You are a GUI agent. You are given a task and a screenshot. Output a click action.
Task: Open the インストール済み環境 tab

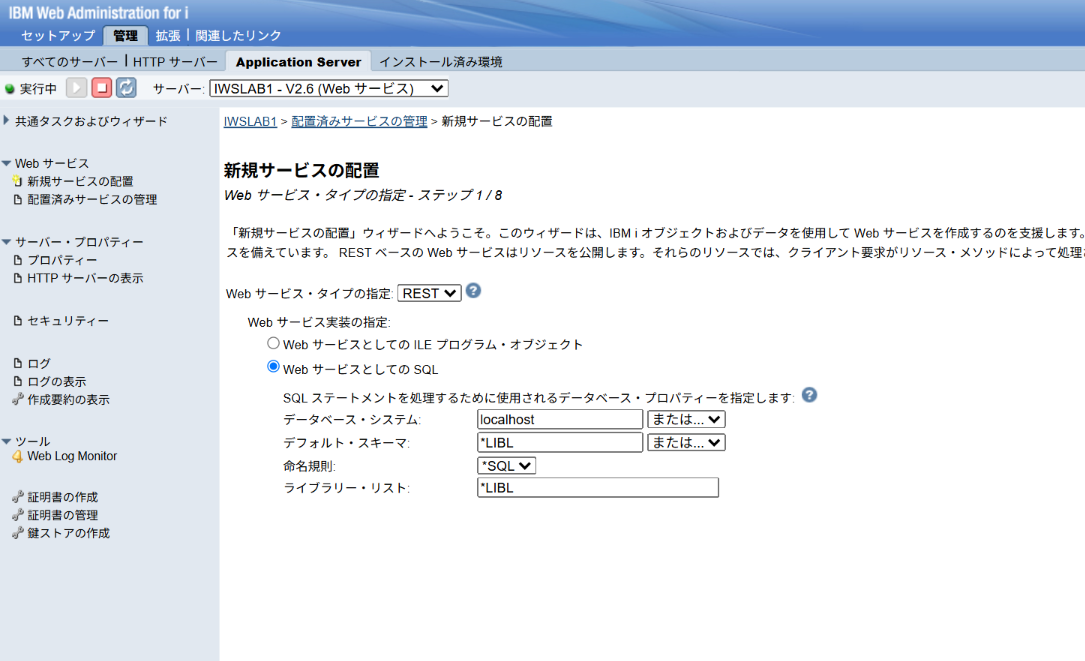(x=441, y=62)
